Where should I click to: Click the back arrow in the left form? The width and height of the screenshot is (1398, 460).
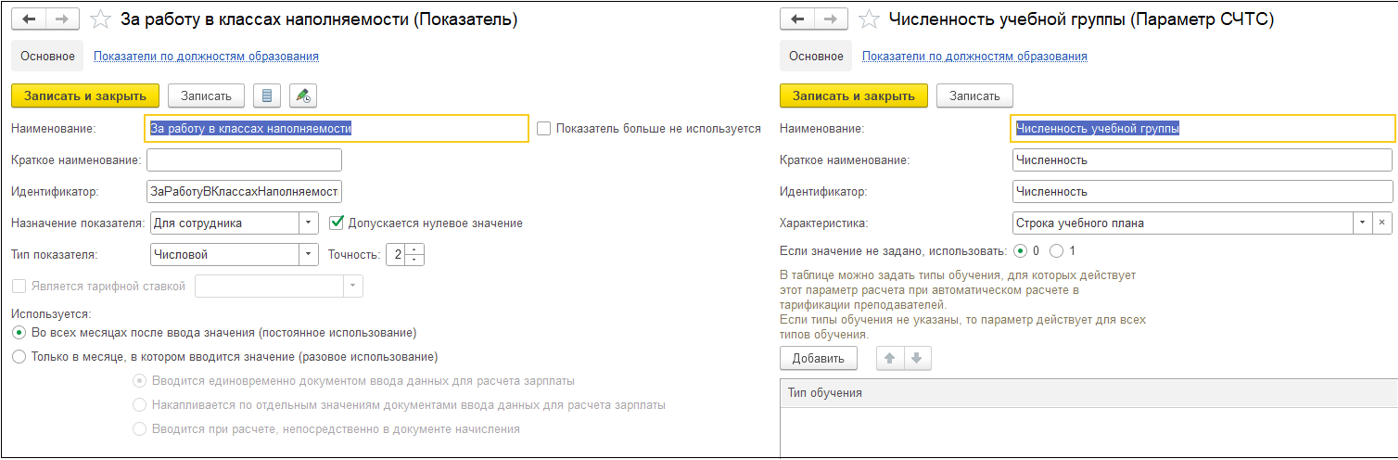[x=29, y=19]
